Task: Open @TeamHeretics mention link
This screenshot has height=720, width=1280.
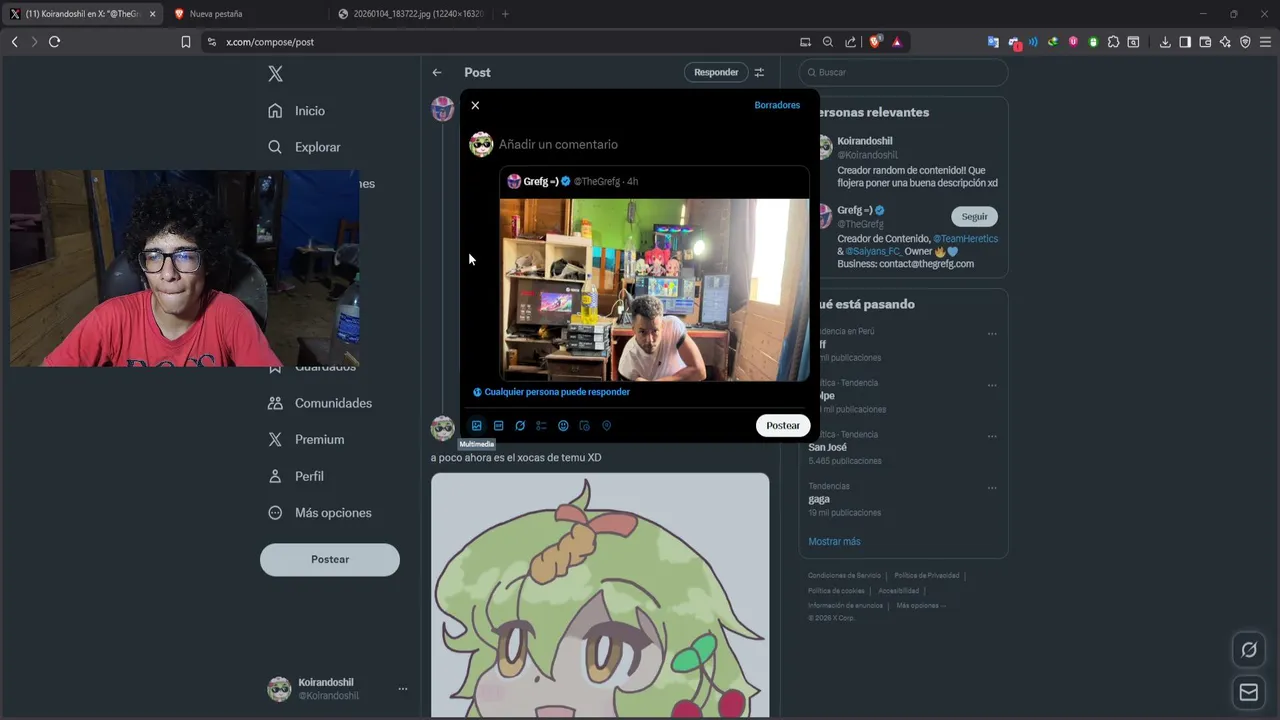Action: 965,239
